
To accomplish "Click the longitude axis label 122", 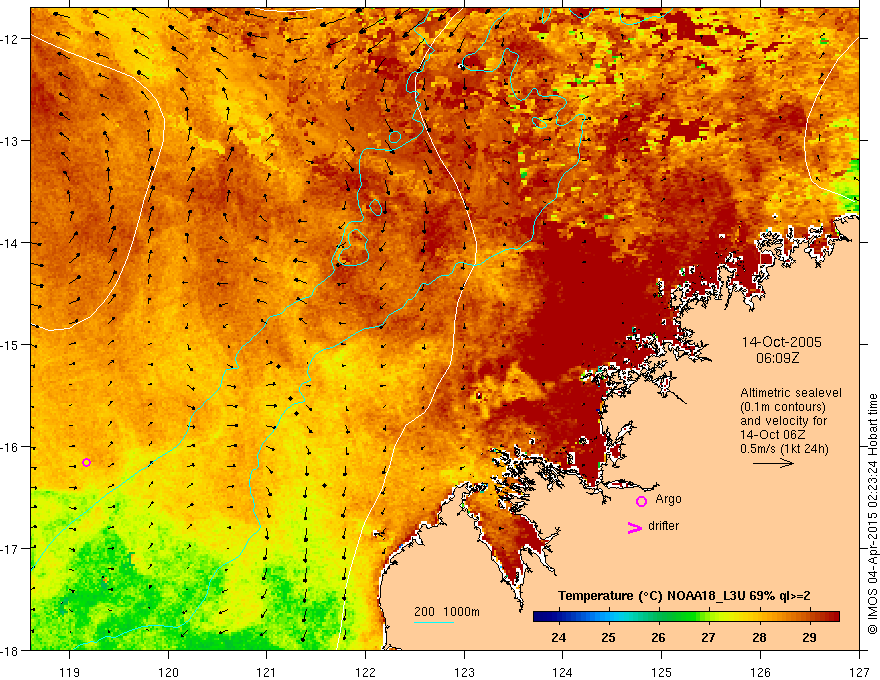I will pyautogui.click(x=365, y=672).
